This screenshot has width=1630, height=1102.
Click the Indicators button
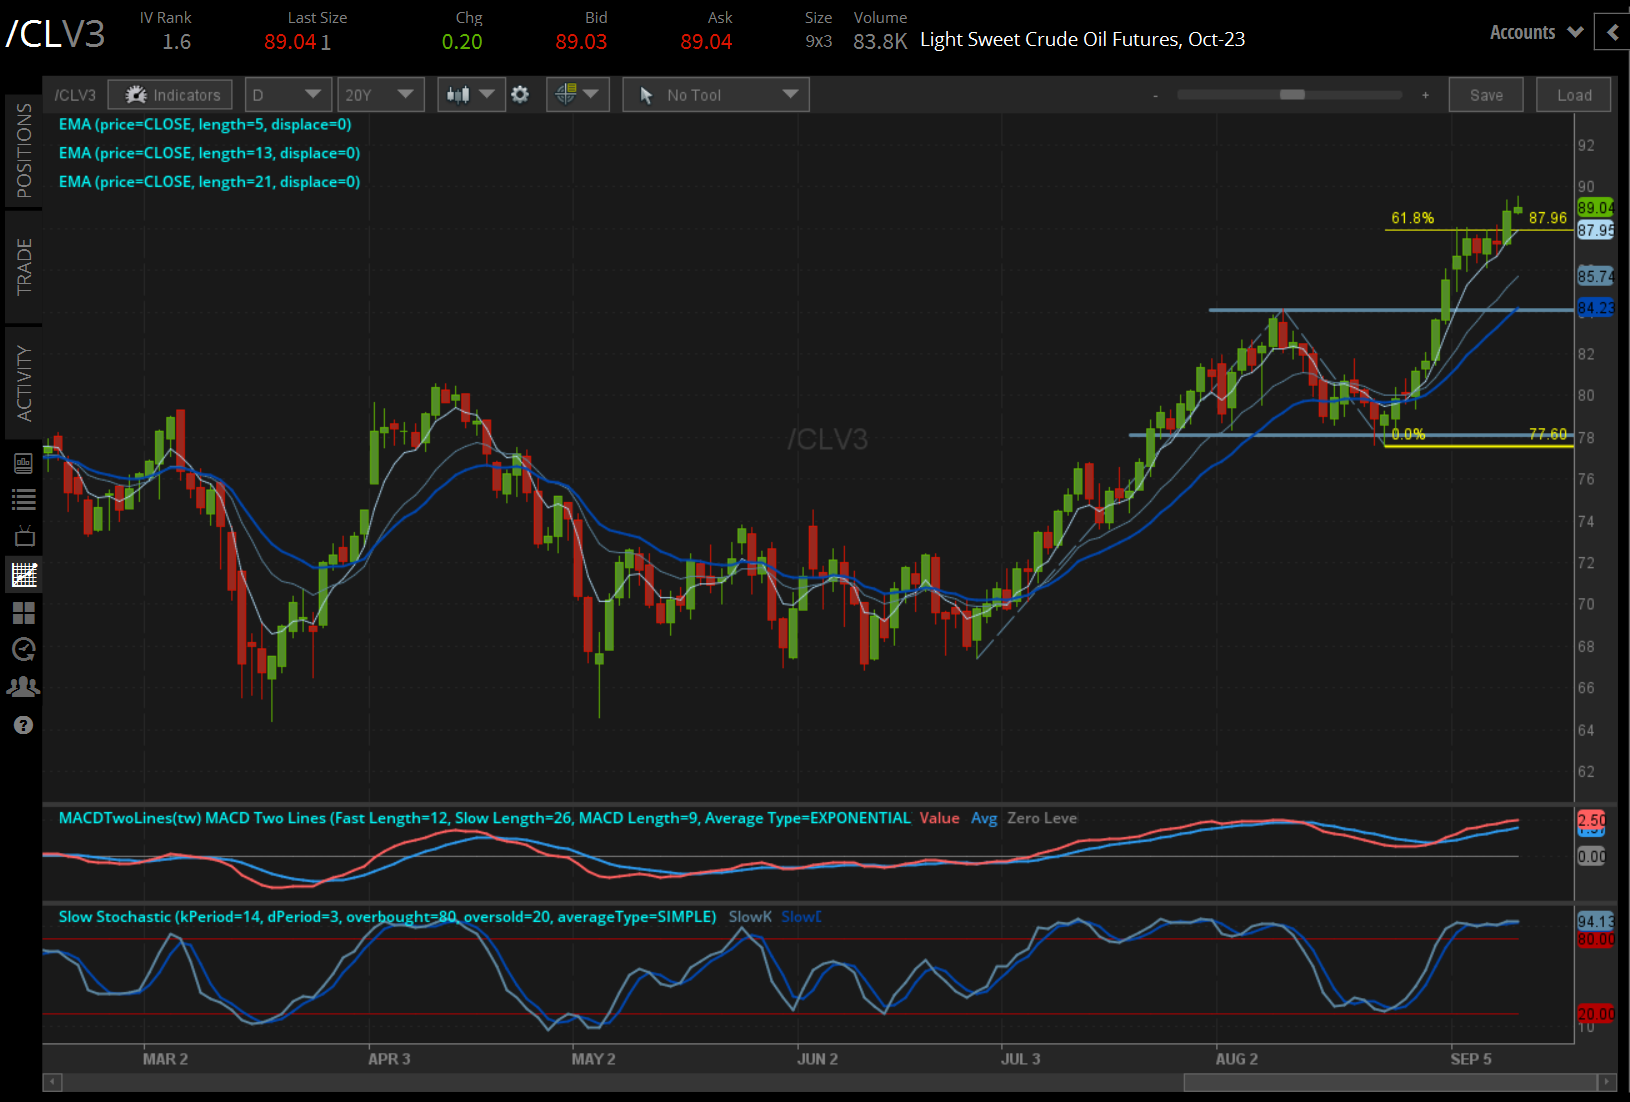pyautogui.click(x=171, y=95)
